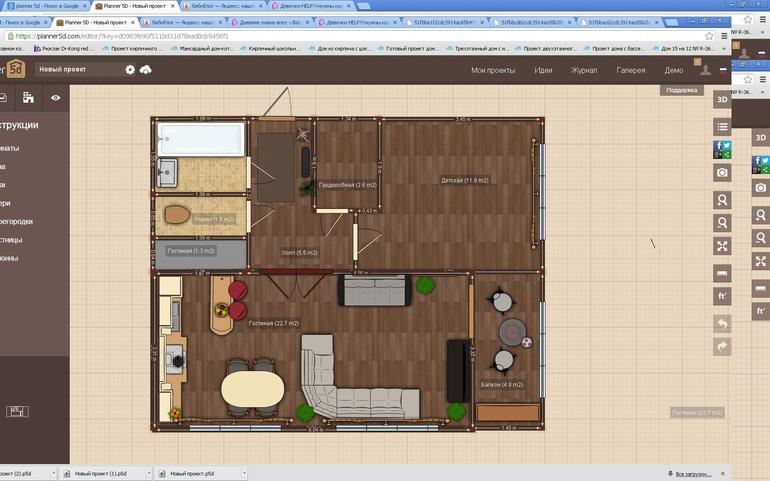Open dropdown arrow of Новый проект (1).p5d download
The image size is (770, 481).
coord(149,474)
